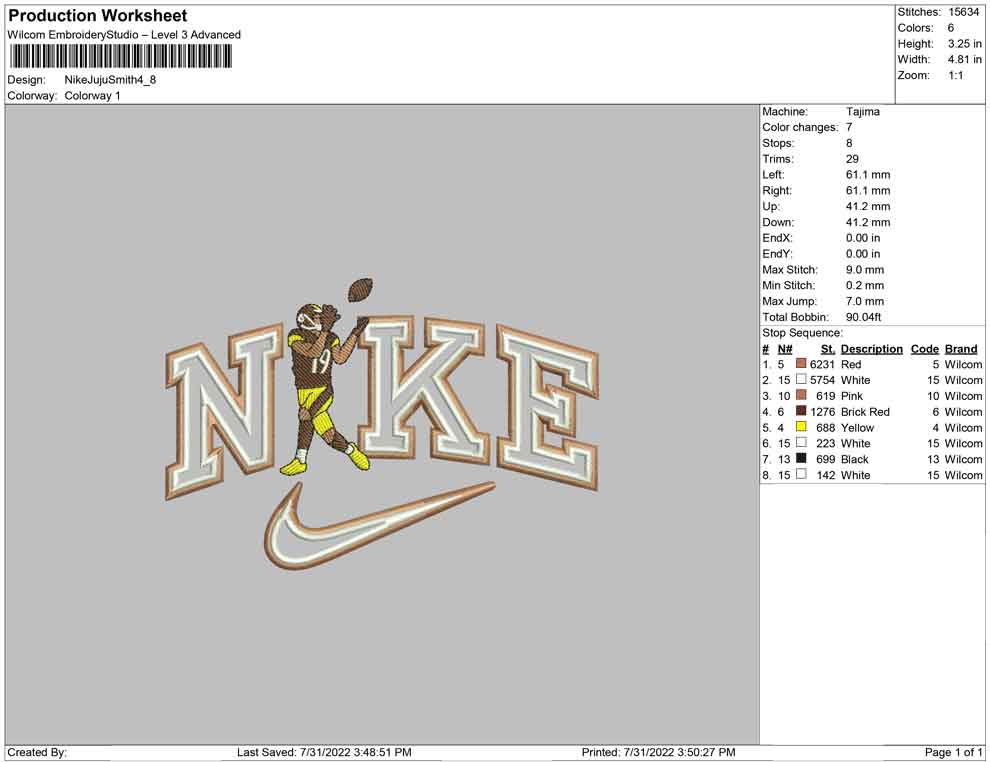Click the 'Brick Red' description text
Image resolution: width=990 pixels, height=762 pixels.
click(x=865, y=412)
